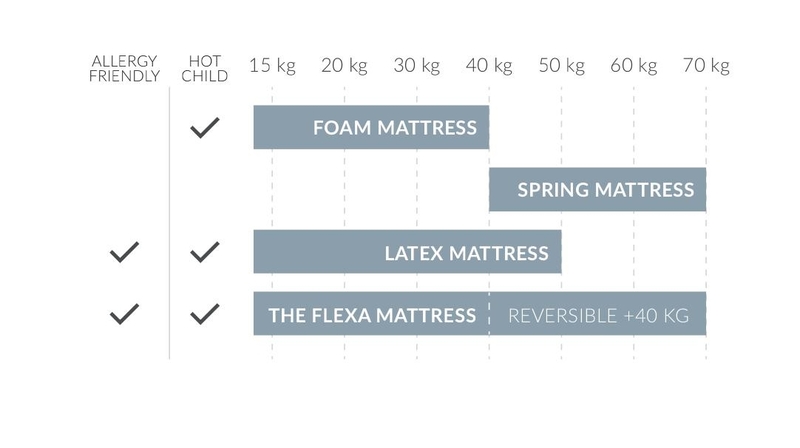Click the Foam Mattress hot child checkmark
Image resolution: width=800 pixels, height=448 pixels.
click(x=205, y=128)
